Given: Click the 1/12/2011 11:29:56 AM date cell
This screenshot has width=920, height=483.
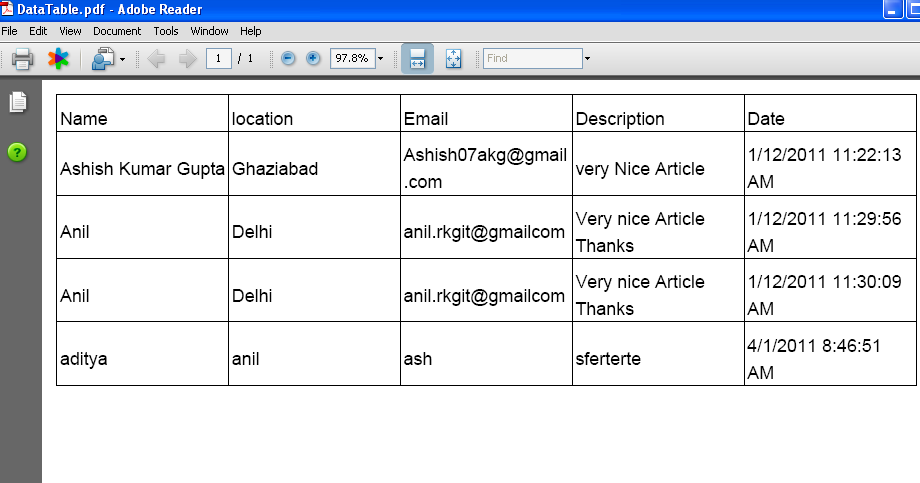Looking at the screenshot, I should coord(830,227).
